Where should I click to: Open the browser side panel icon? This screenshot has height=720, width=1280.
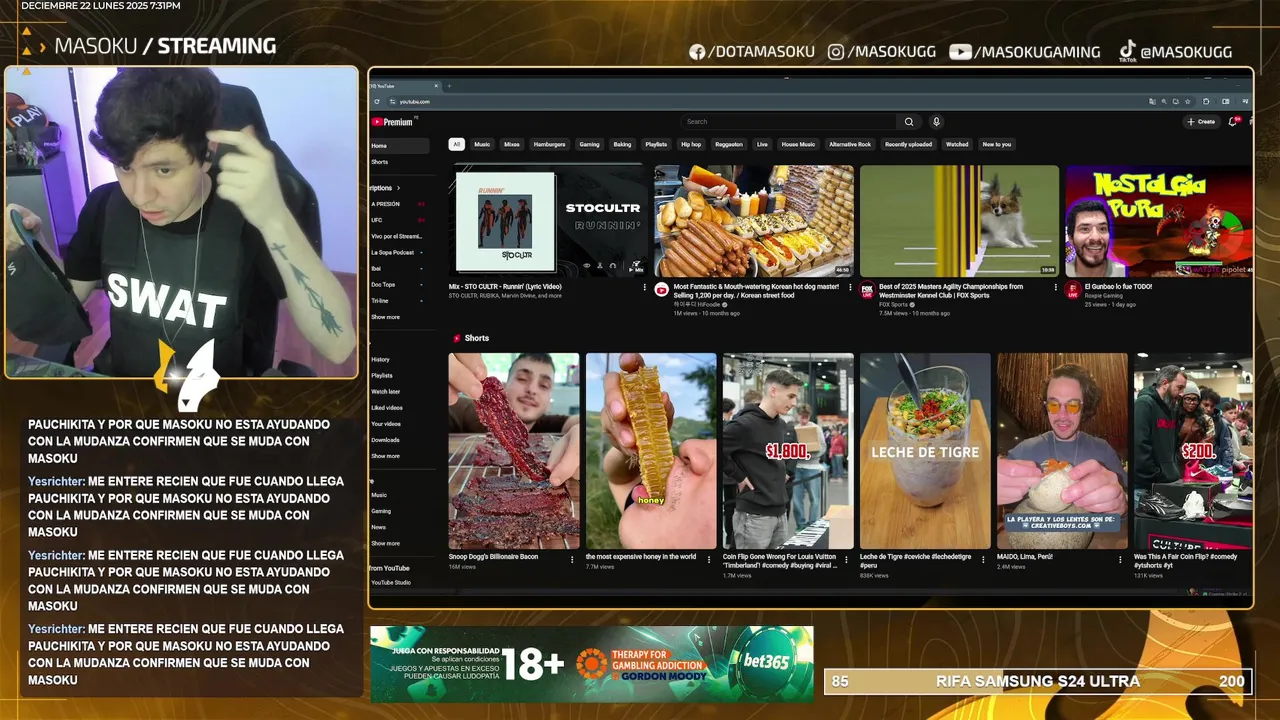[1226, 101]
